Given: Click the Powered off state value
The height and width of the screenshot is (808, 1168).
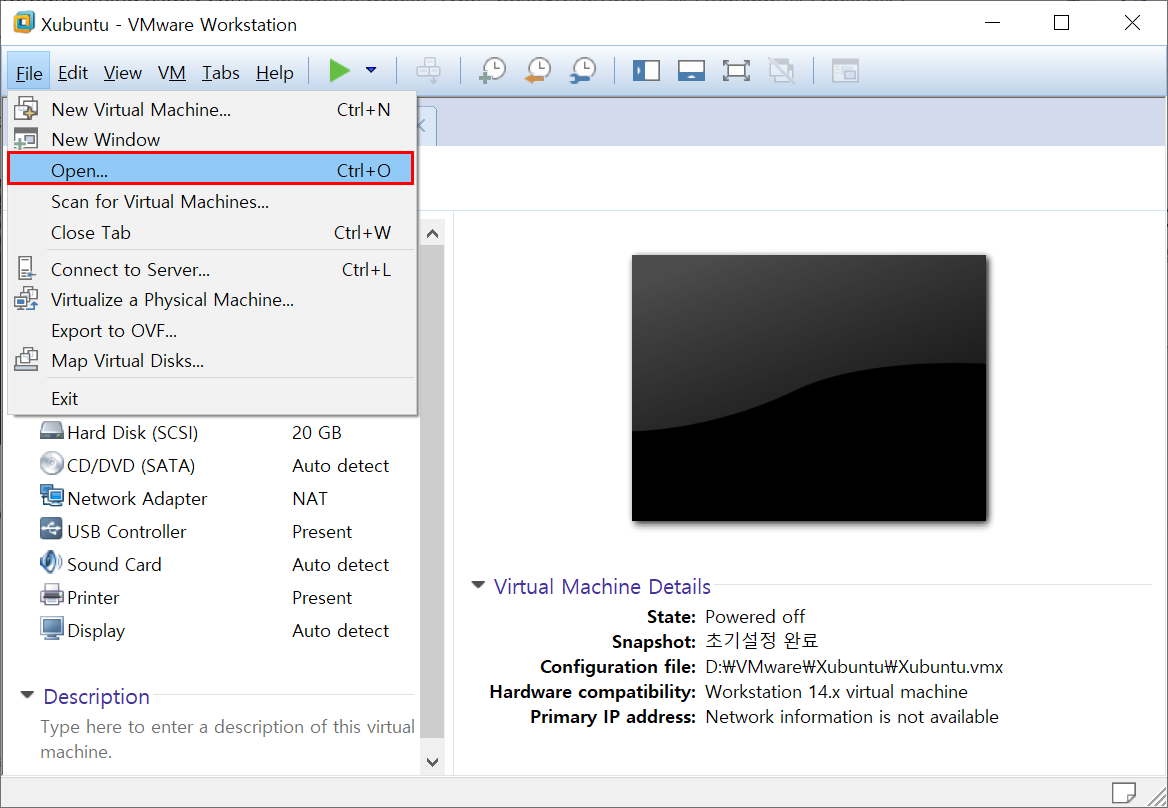Looking at the screenshot, I should coord(755,617).
